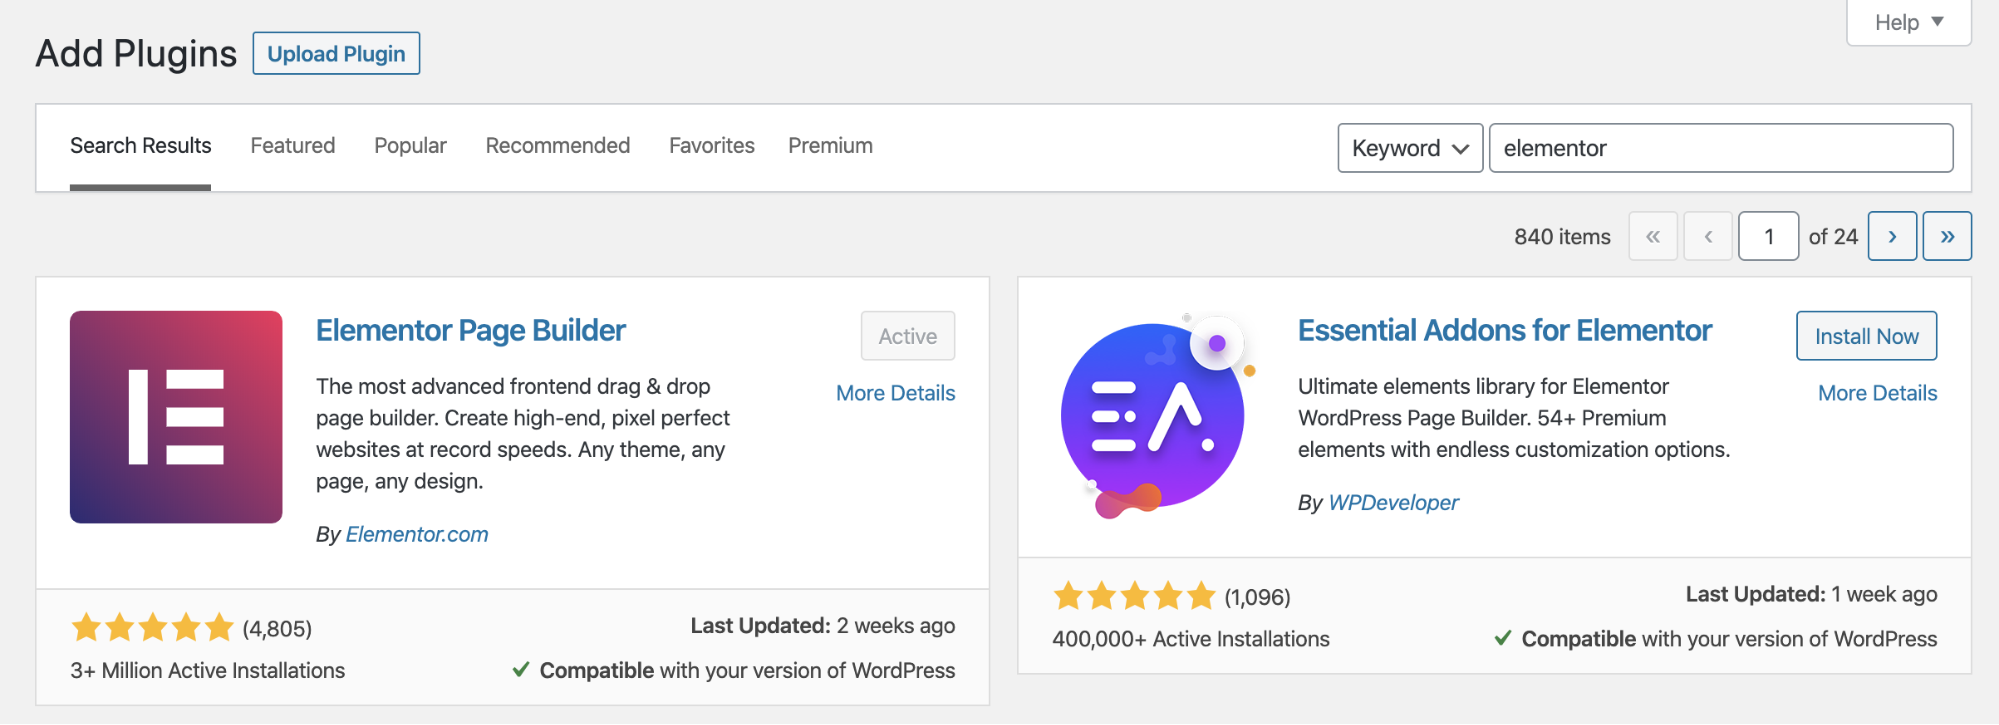Screen dimensions: 1999x725
Task: Click the current page number field
Action: click(x=1769, y=236)
